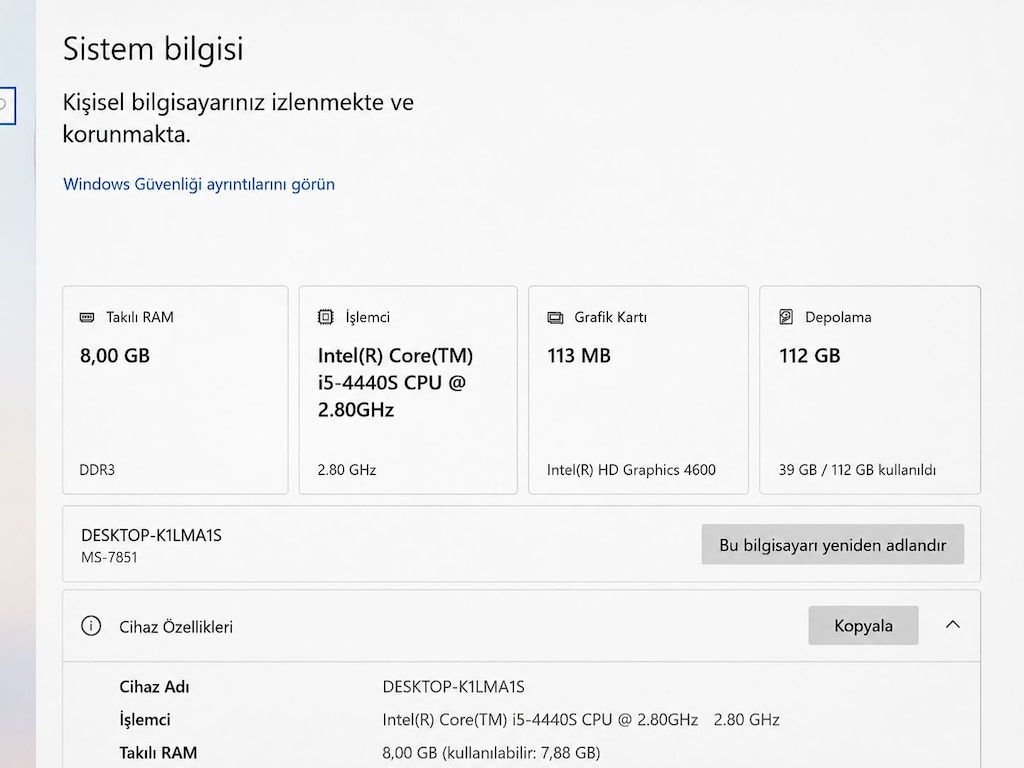Click the graphics card icon on Grafik Kartı card
Image resolution: width=1024 pixels, height=768 pixels.
pyautogui.click(x=555, y=317)
